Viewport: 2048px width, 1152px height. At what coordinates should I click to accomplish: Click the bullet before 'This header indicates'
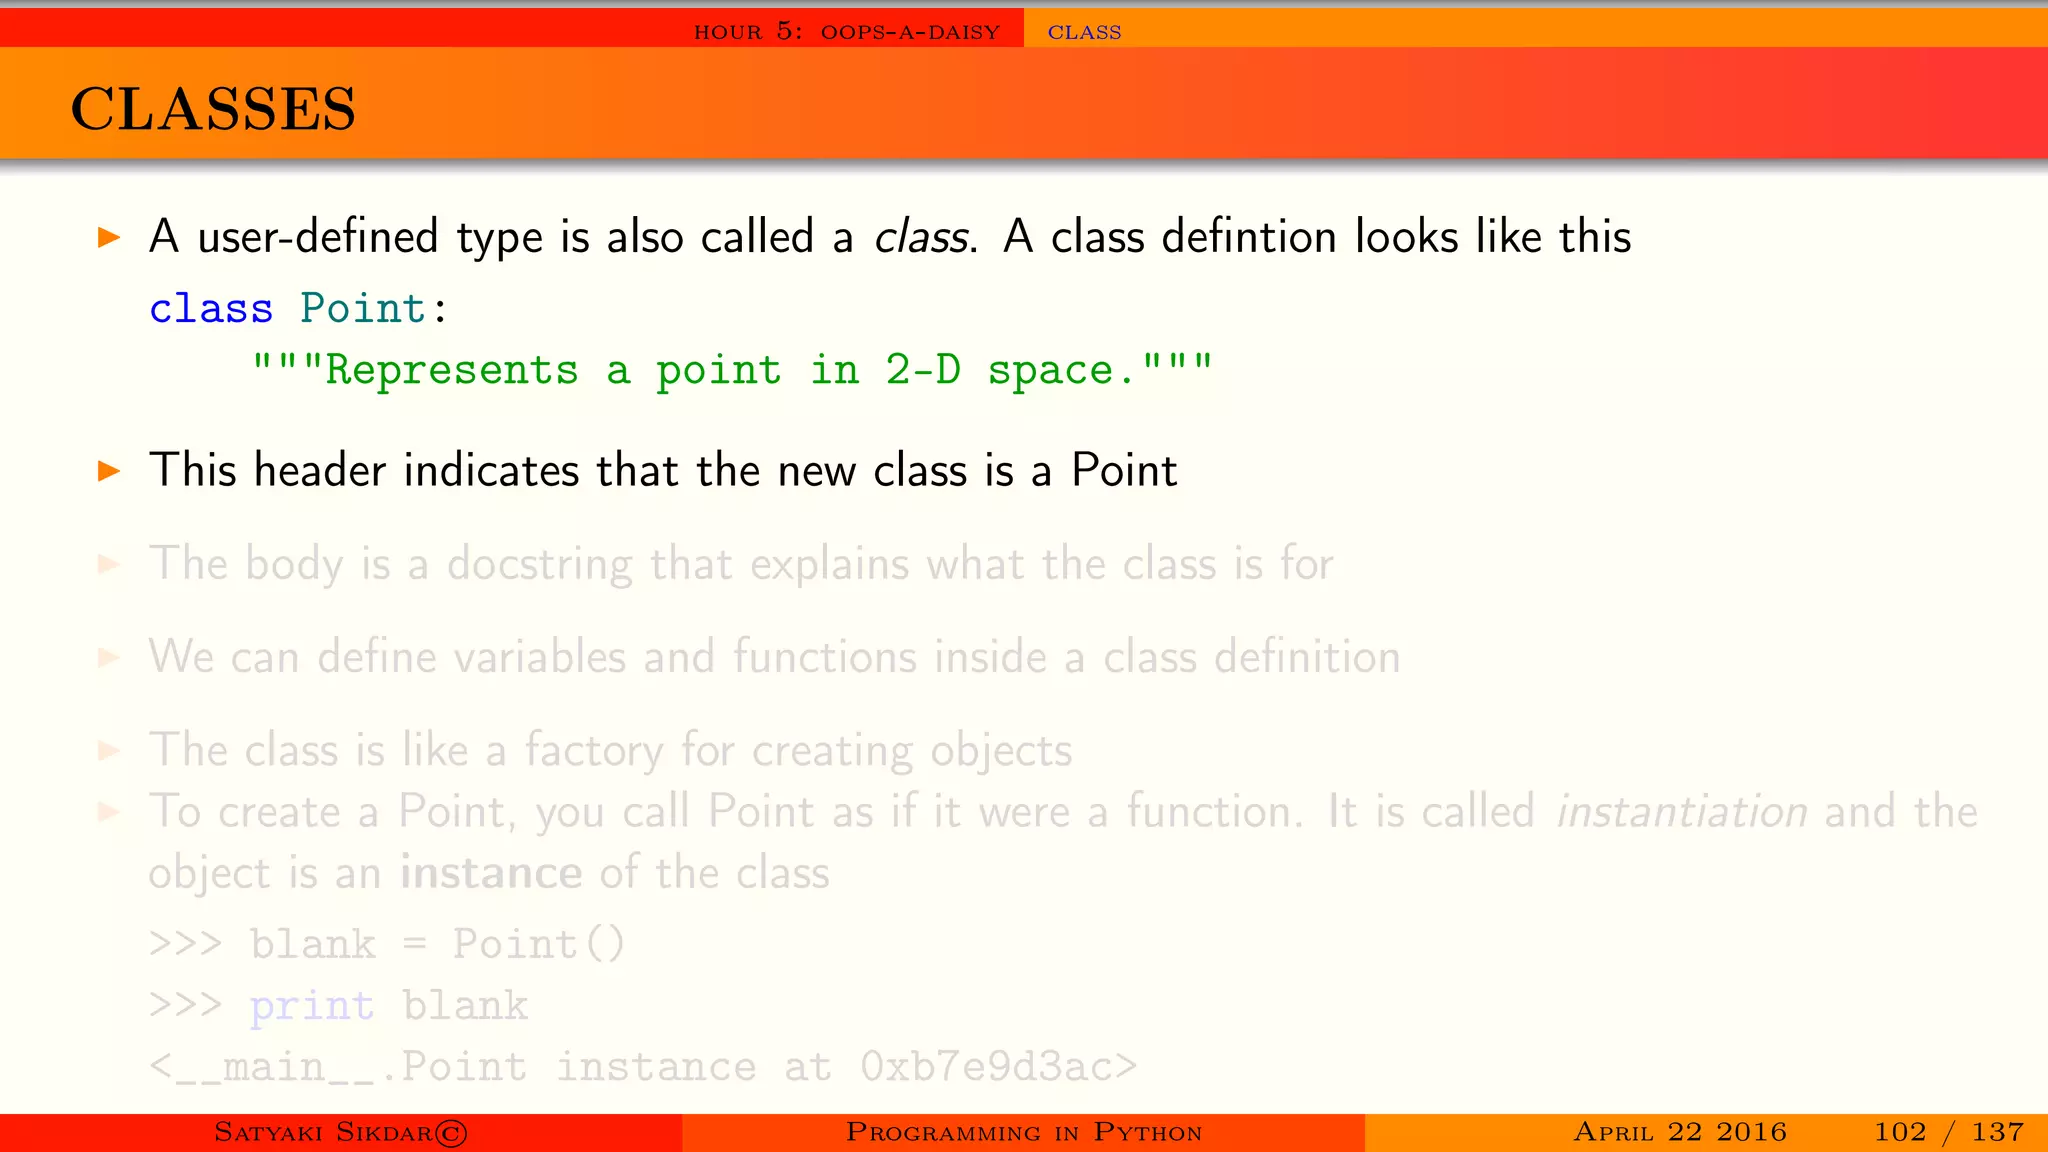click(x=109, y=471)
